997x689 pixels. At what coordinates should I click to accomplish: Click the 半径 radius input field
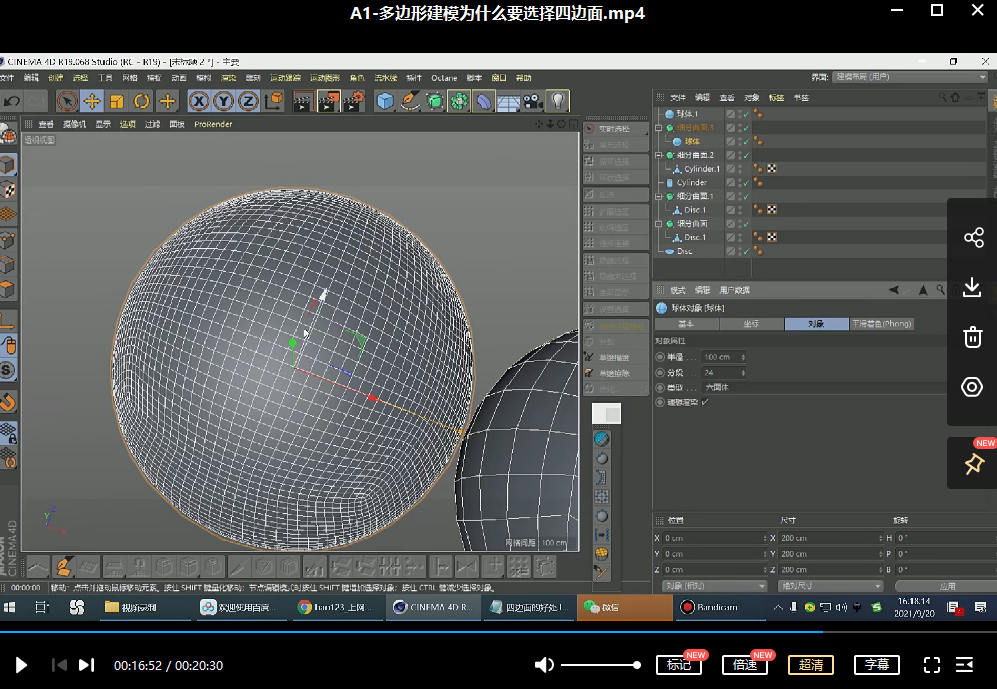click(x=718, y=357)
